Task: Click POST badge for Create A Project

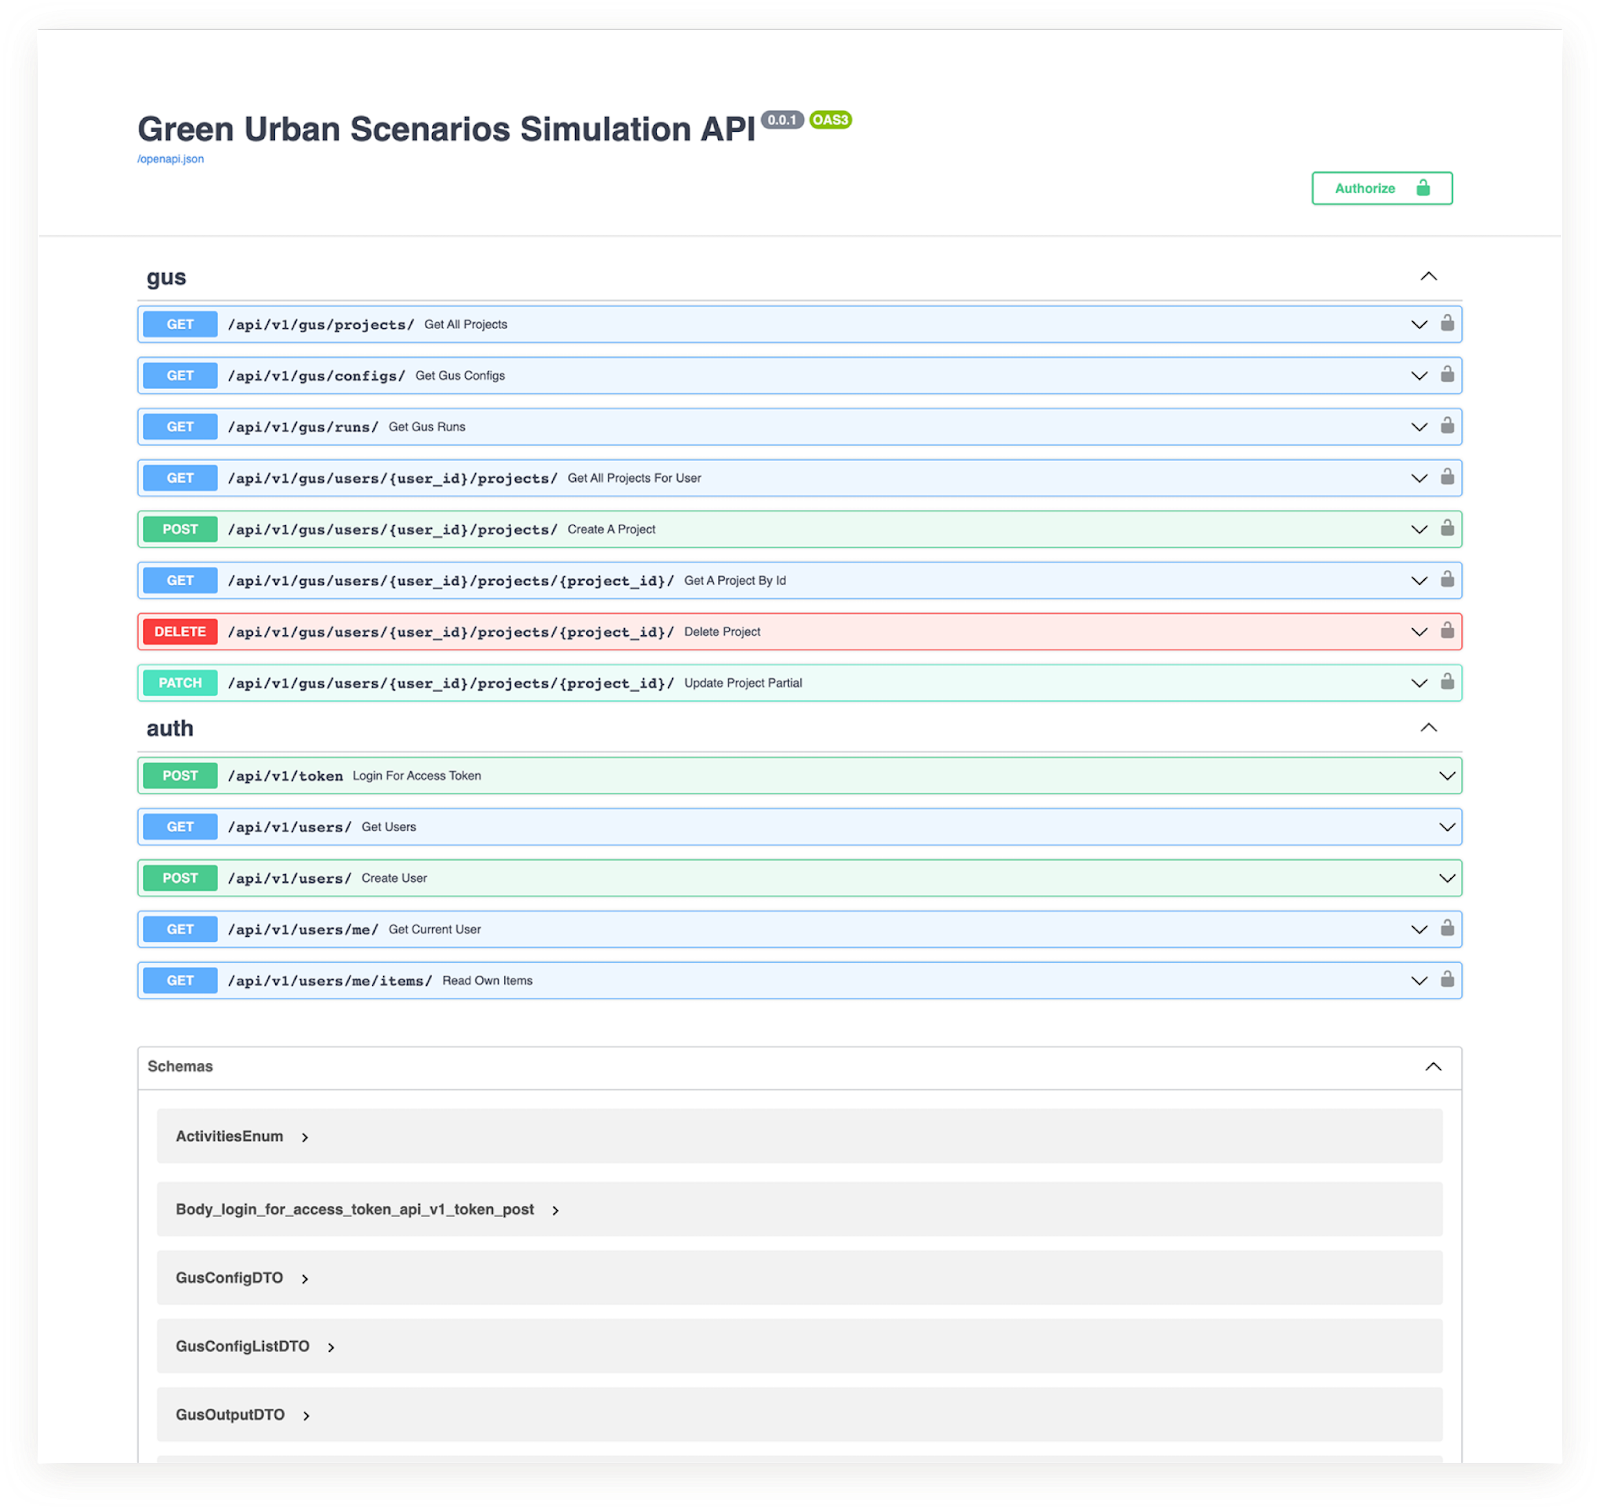Action: (180, 529)
